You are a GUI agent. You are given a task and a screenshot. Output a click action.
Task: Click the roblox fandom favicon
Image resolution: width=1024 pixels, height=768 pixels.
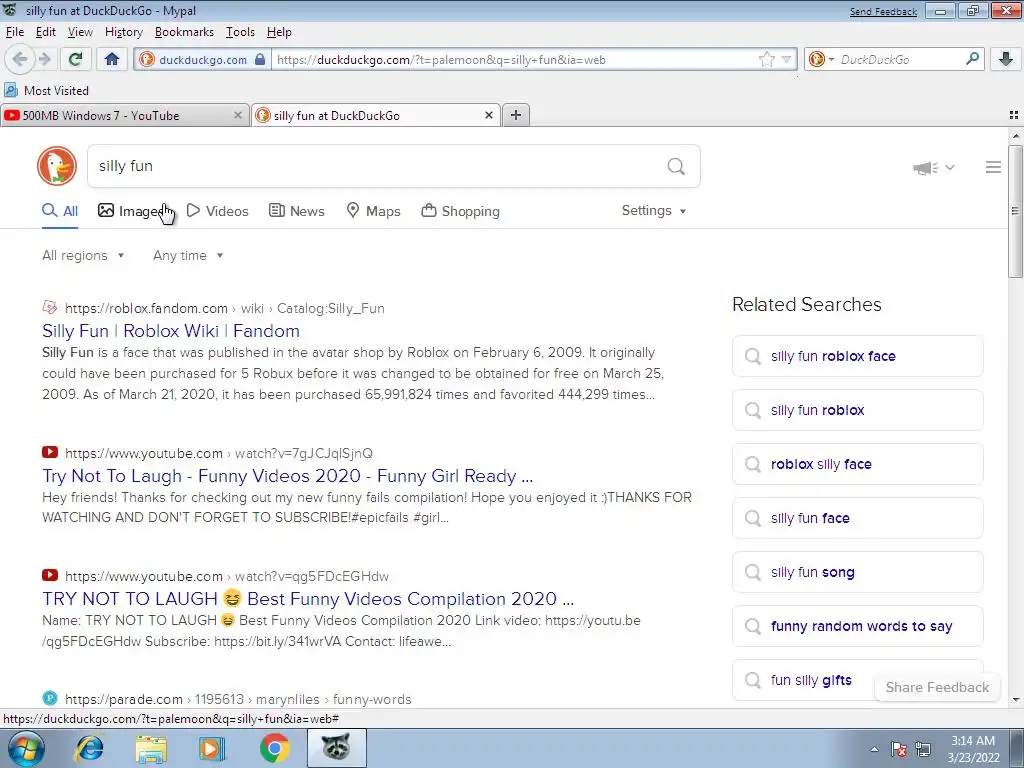50,307
